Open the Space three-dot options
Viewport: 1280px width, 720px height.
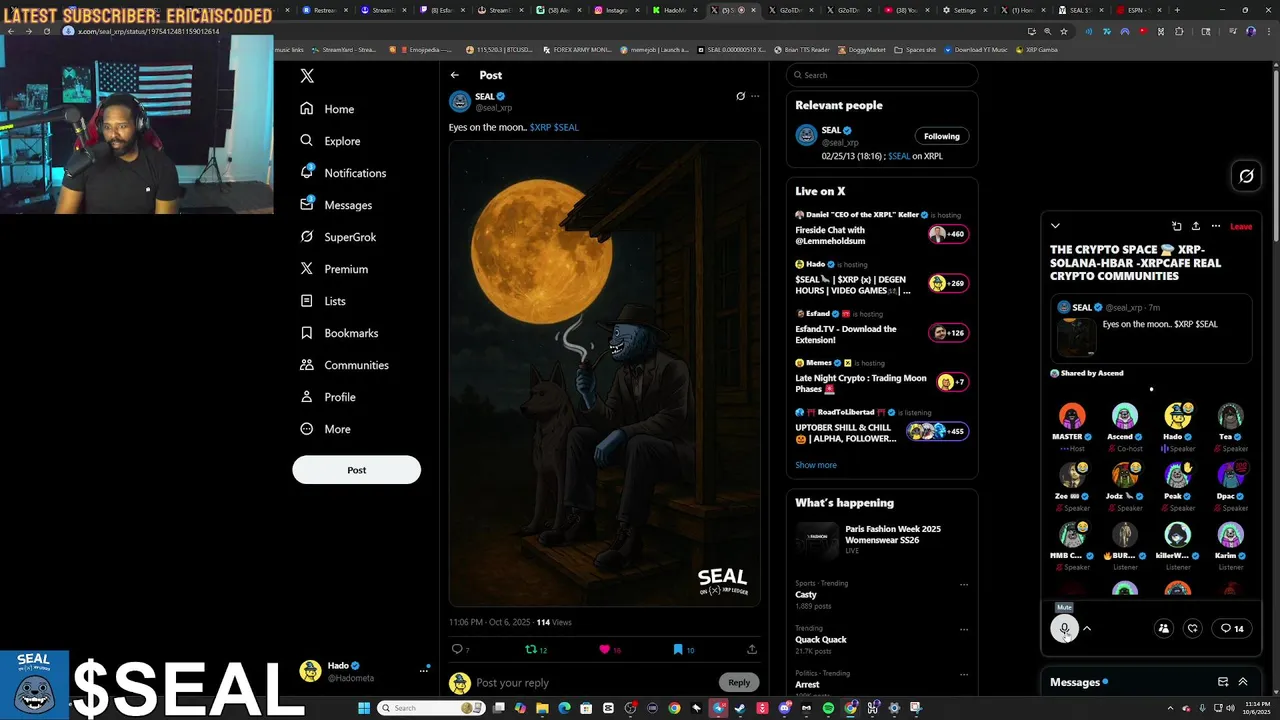(1215, 226)
